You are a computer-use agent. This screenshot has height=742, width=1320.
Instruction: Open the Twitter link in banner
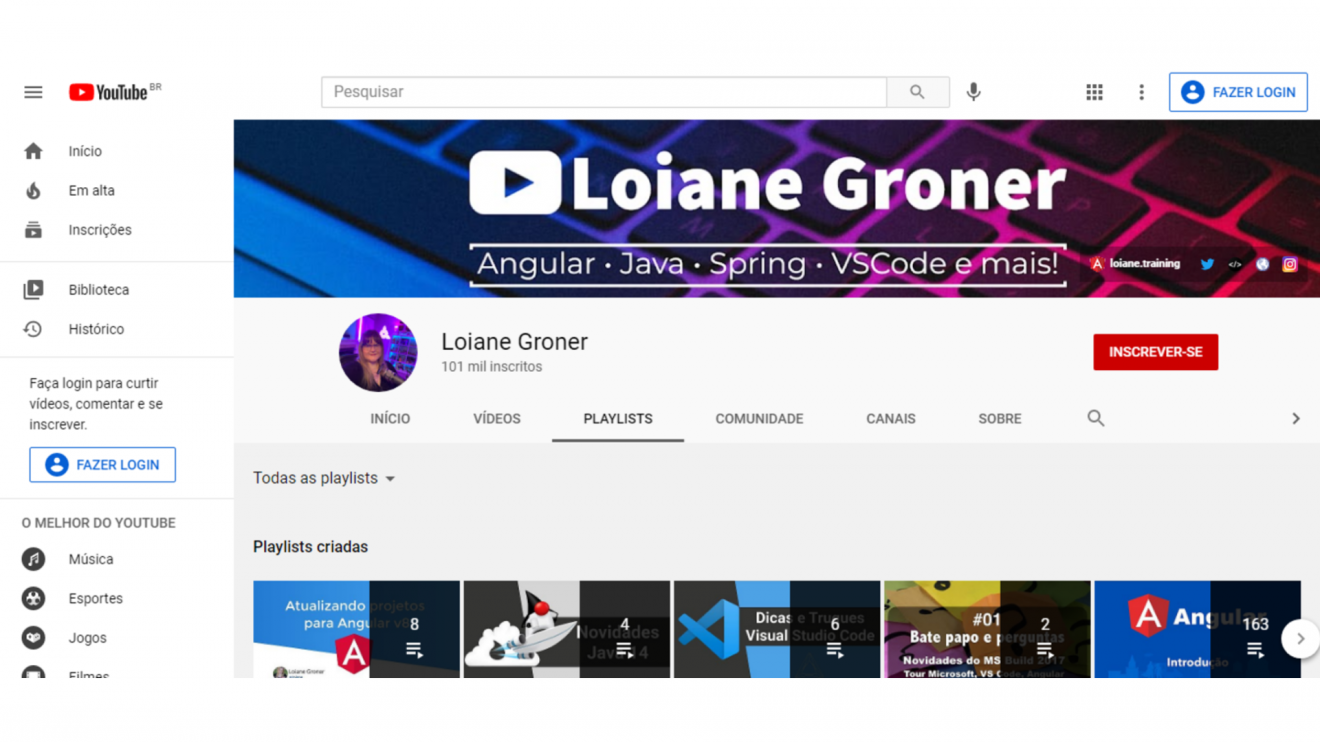click(1207, 265)
